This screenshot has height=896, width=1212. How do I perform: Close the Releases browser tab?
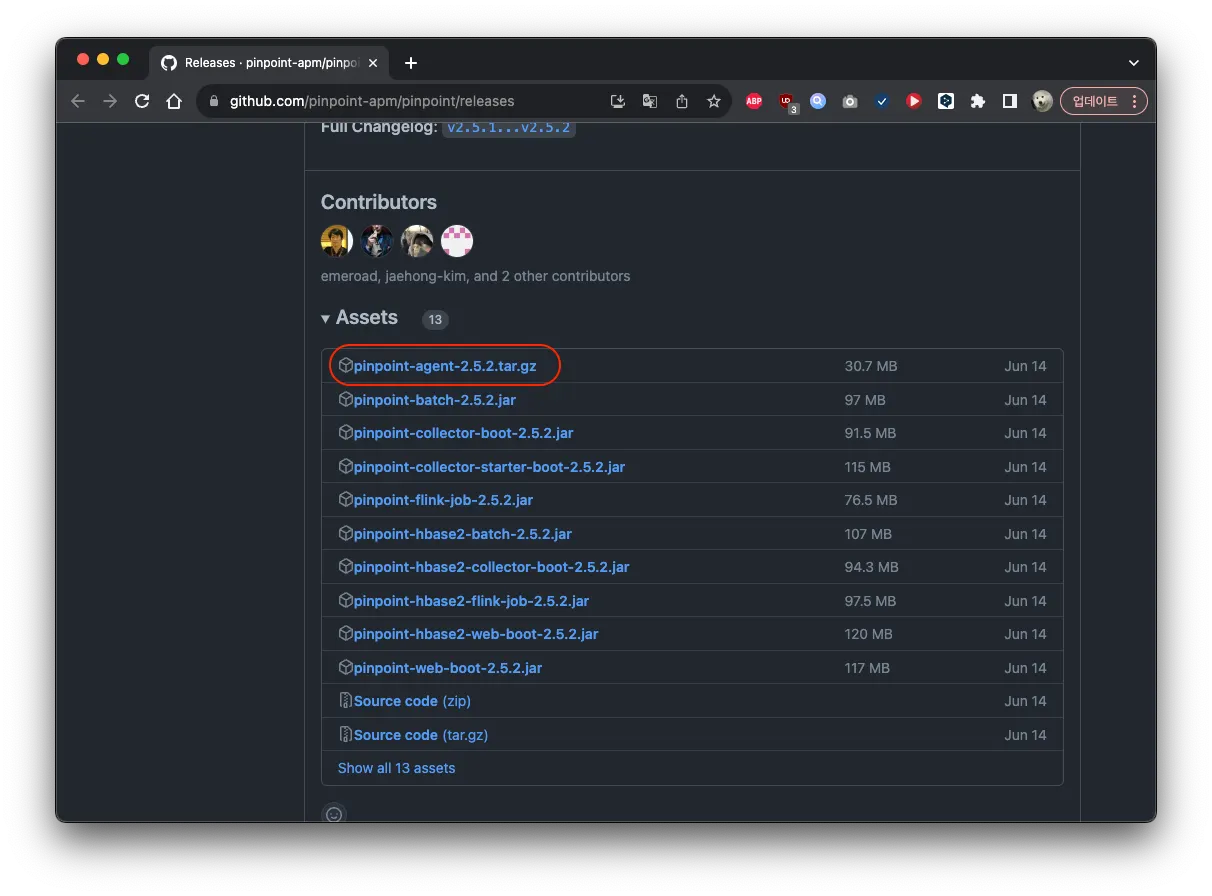(x=373, y=63)
